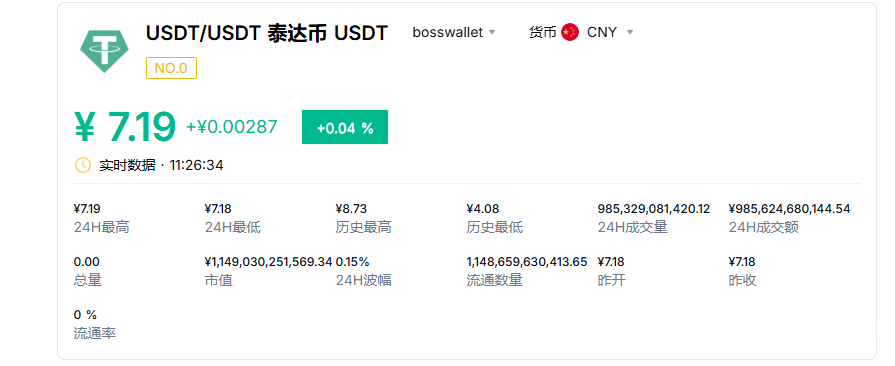Click the +¥0.00287 price change value

click(x=232, y=127)
